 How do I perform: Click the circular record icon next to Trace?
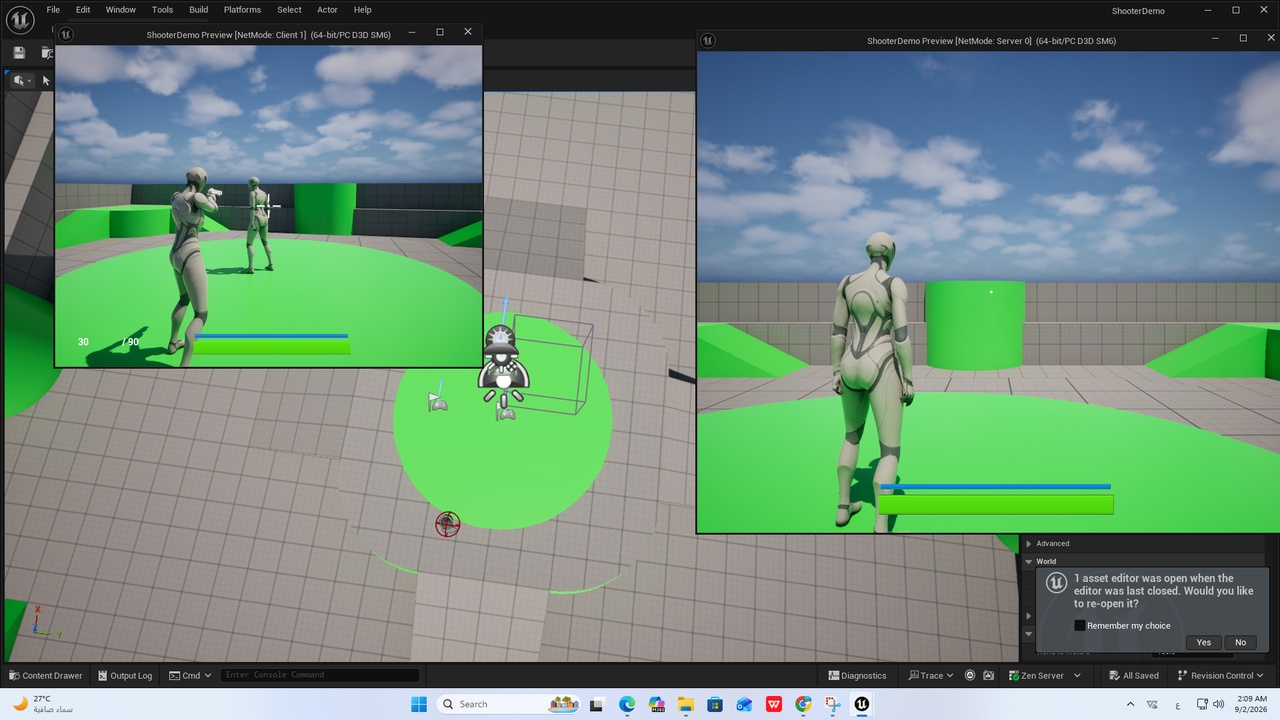[970, 675]
